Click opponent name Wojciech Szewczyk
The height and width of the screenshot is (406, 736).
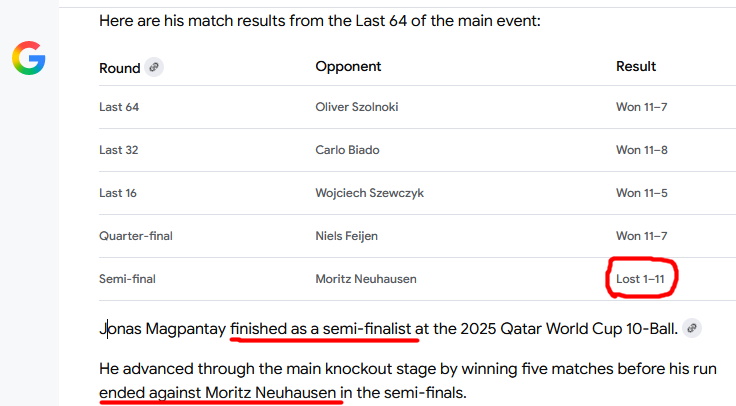[x=367, y=193]
